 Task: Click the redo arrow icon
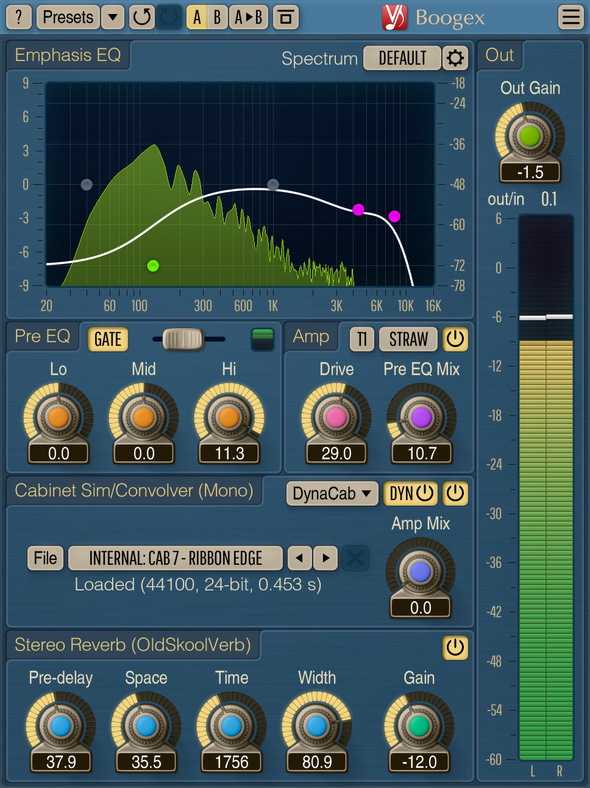point(169,17)
